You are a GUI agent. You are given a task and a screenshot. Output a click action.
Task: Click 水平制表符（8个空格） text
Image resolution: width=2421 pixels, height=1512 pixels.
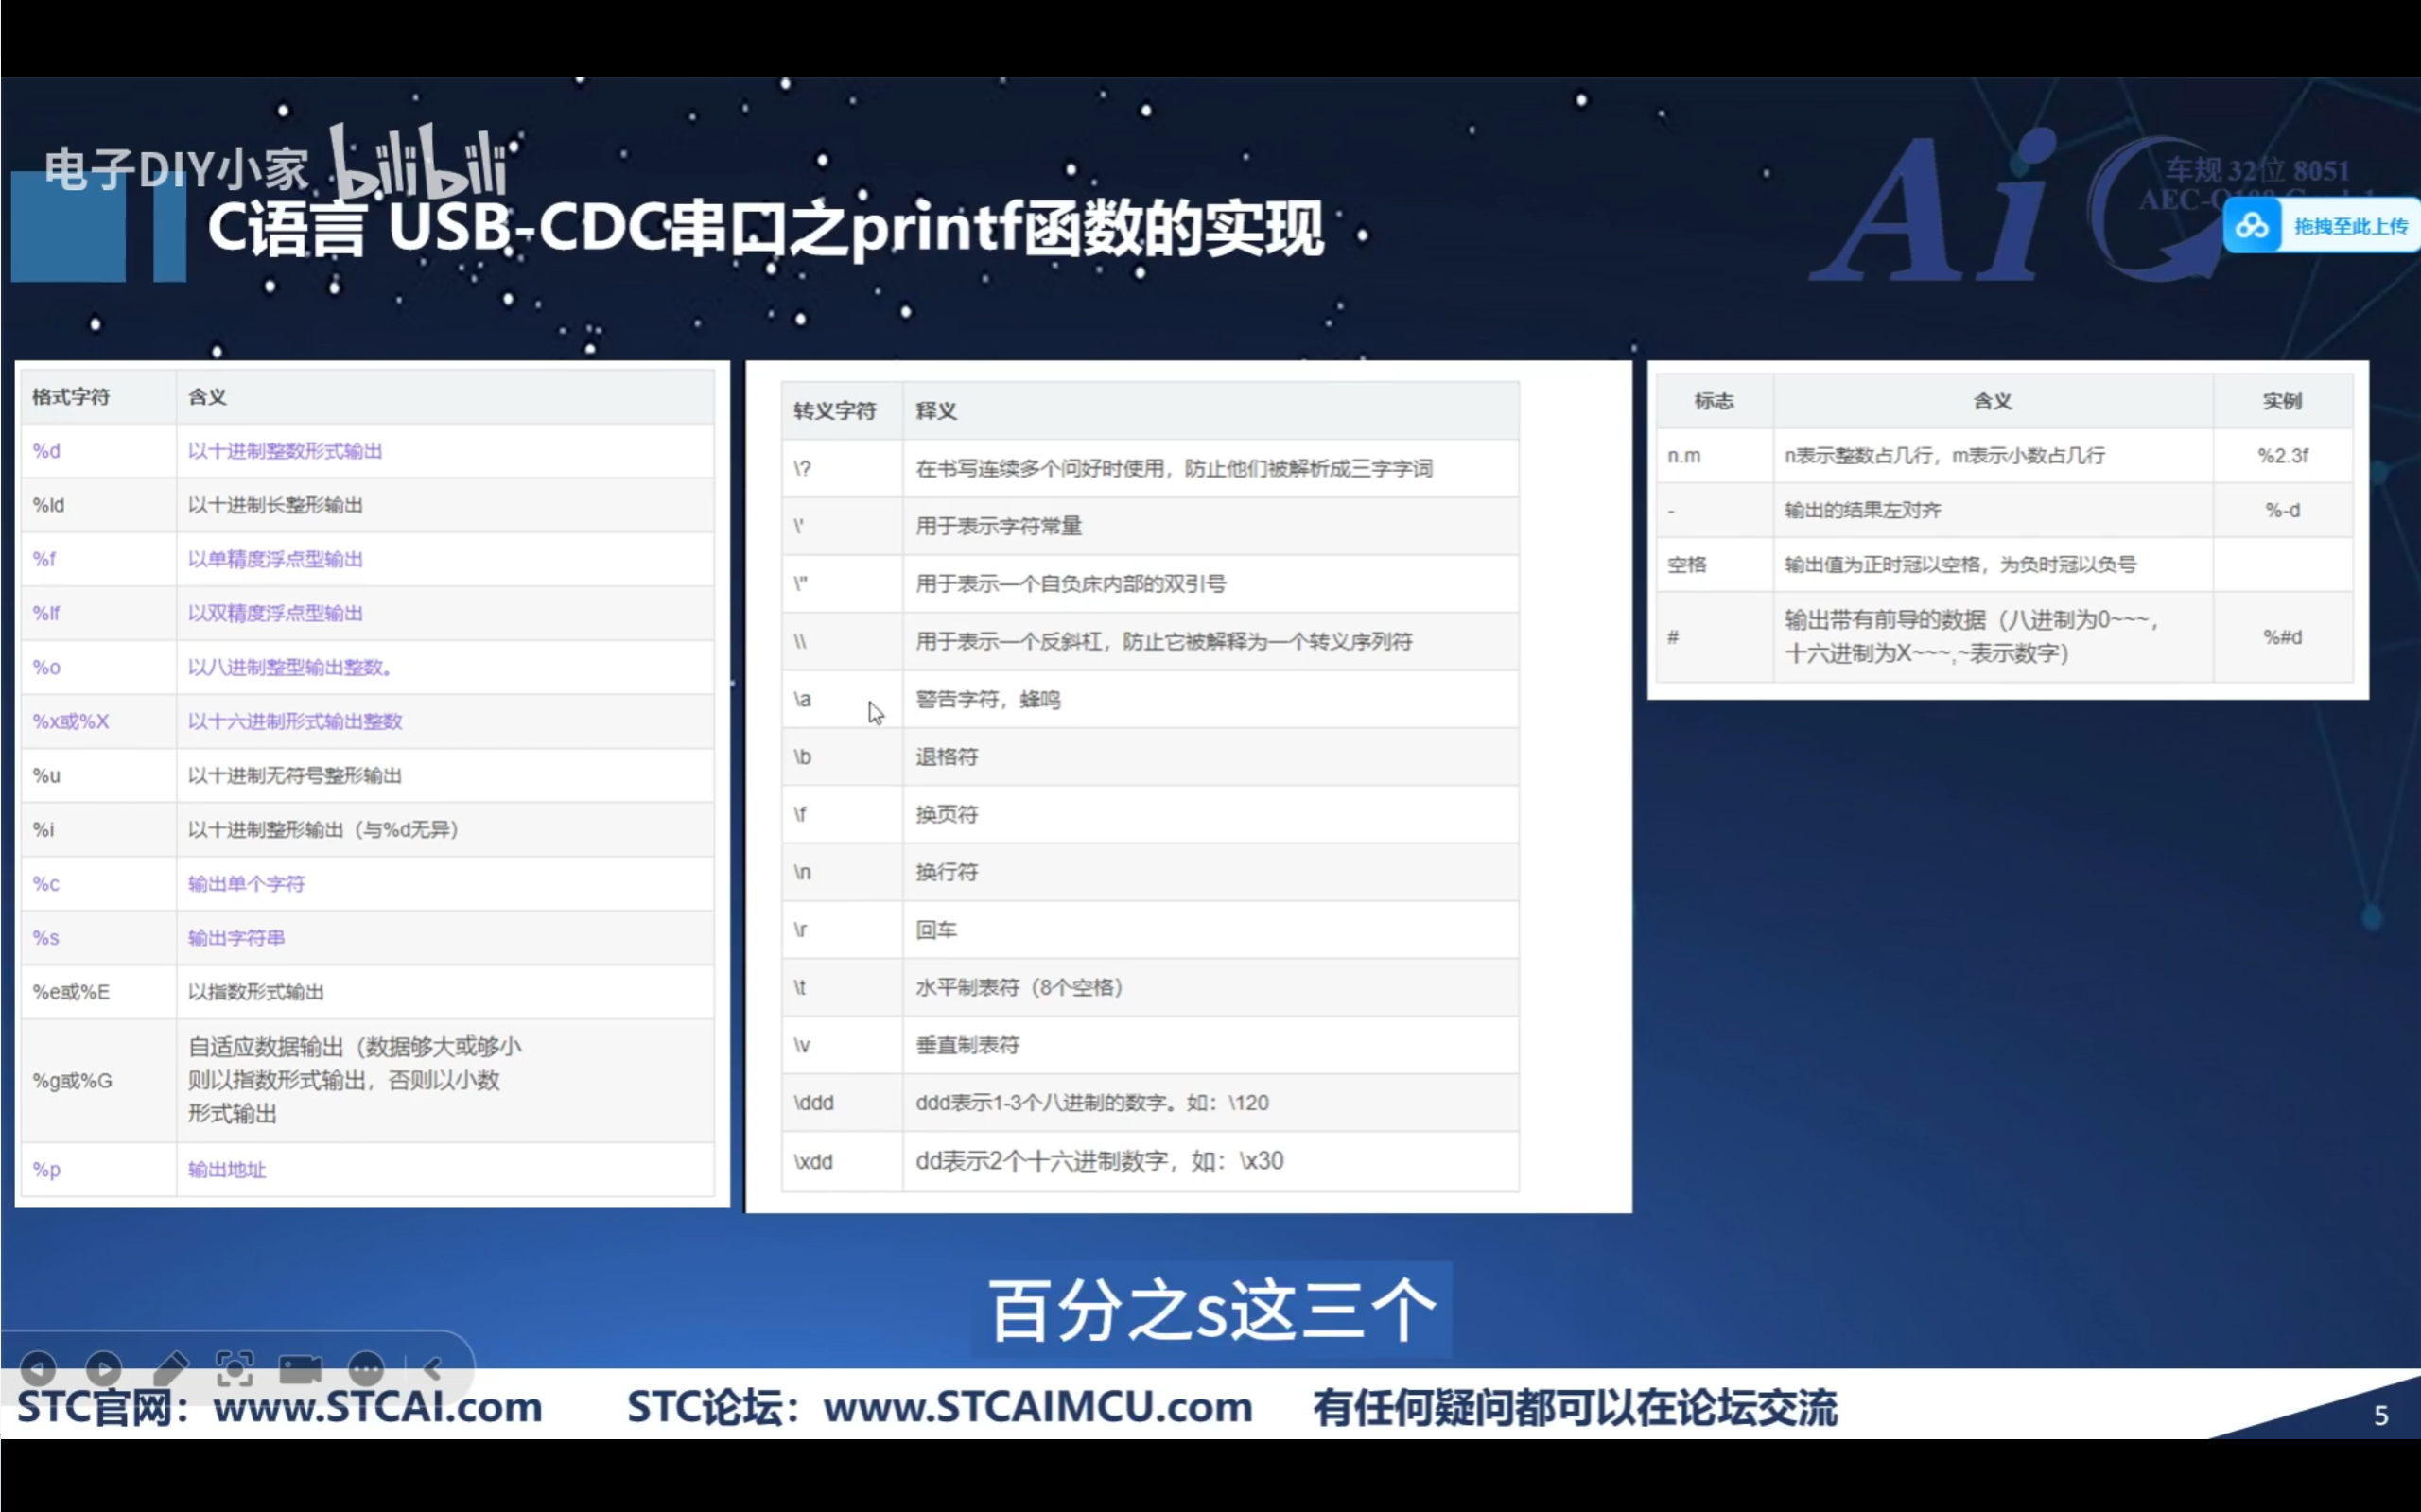[x=1019, y=987]
